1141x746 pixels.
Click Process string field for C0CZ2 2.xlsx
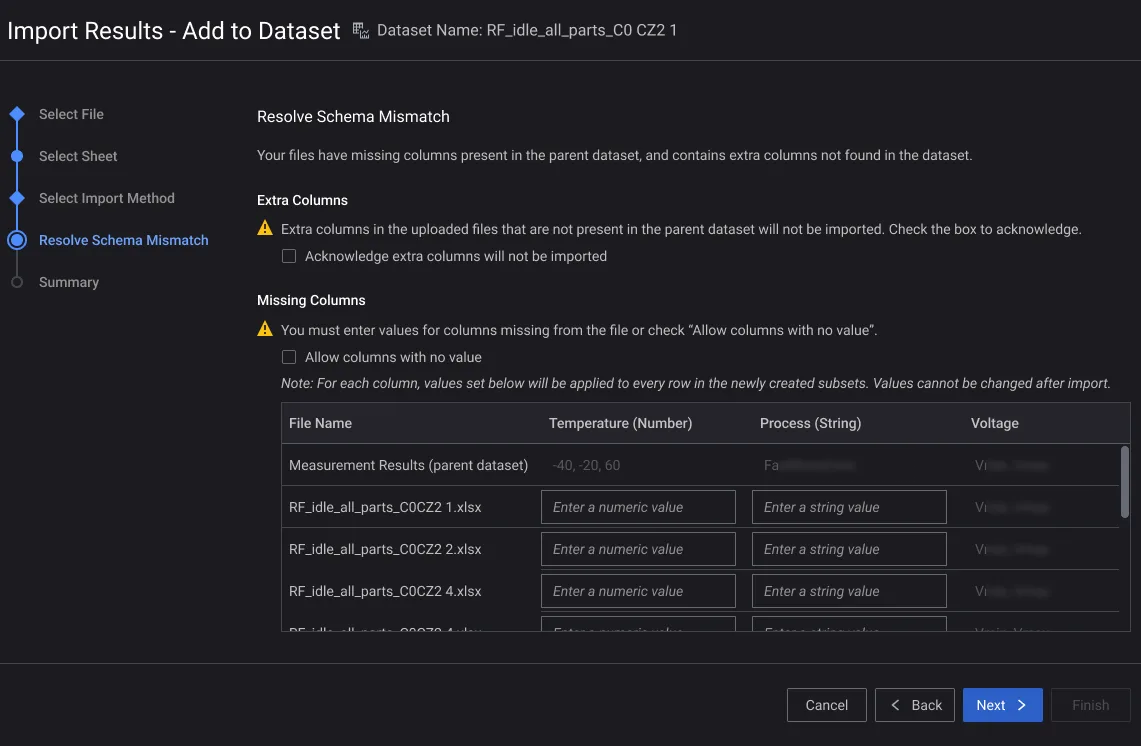[849, 549]
